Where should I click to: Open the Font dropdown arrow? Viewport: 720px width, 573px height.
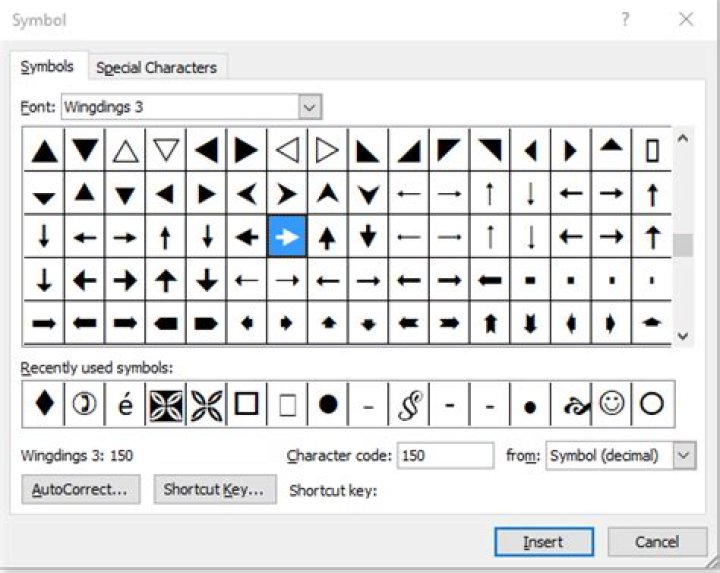[310, 107]
